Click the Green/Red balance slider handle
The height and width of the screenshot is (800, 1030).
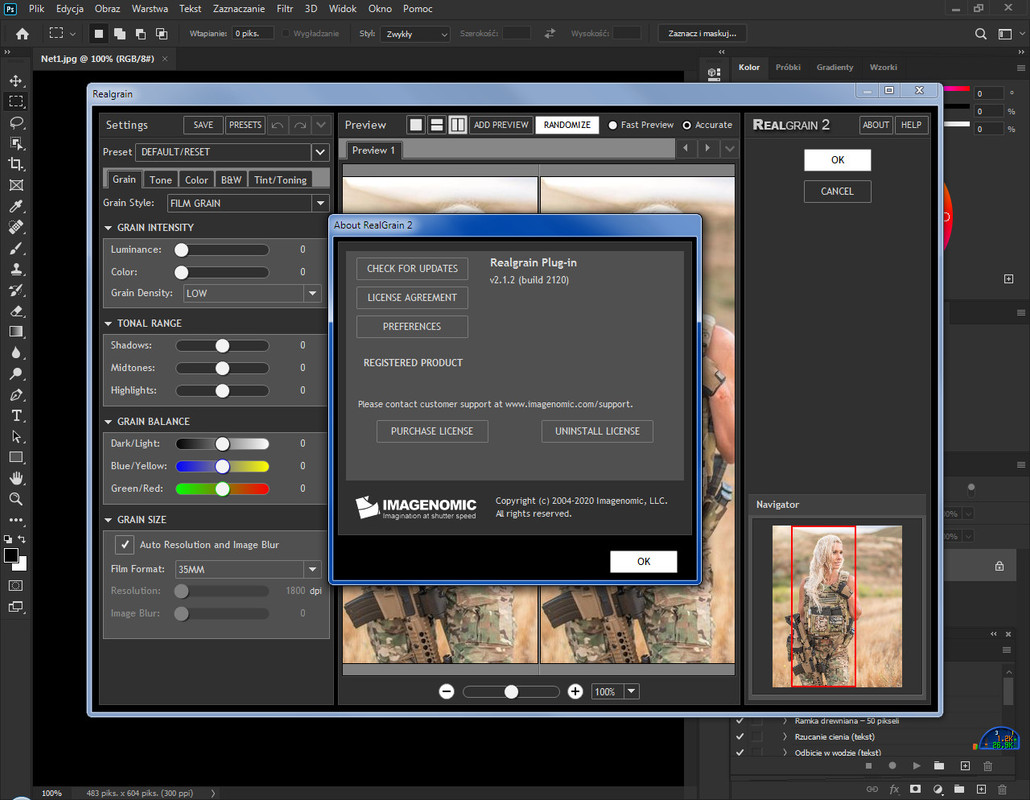[223, 489]
